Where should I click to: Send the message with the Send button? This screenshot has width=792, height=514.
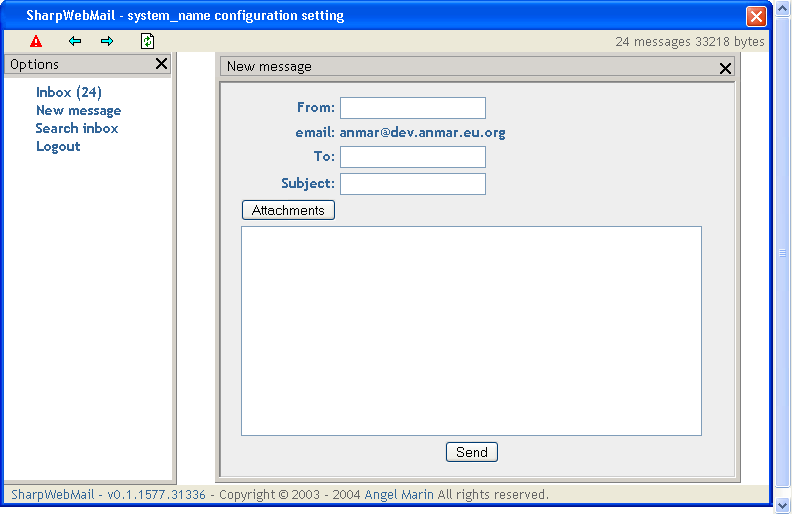pyautogui.click(x=472, y=452)
